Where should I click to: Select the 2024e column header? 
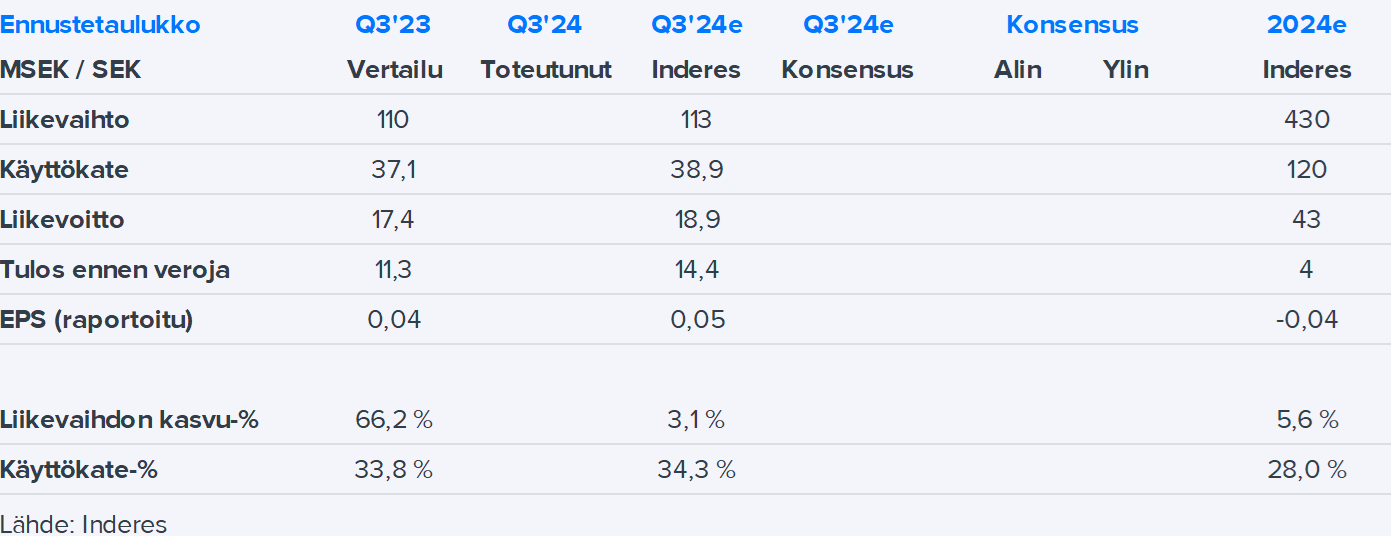point(1306,25)
